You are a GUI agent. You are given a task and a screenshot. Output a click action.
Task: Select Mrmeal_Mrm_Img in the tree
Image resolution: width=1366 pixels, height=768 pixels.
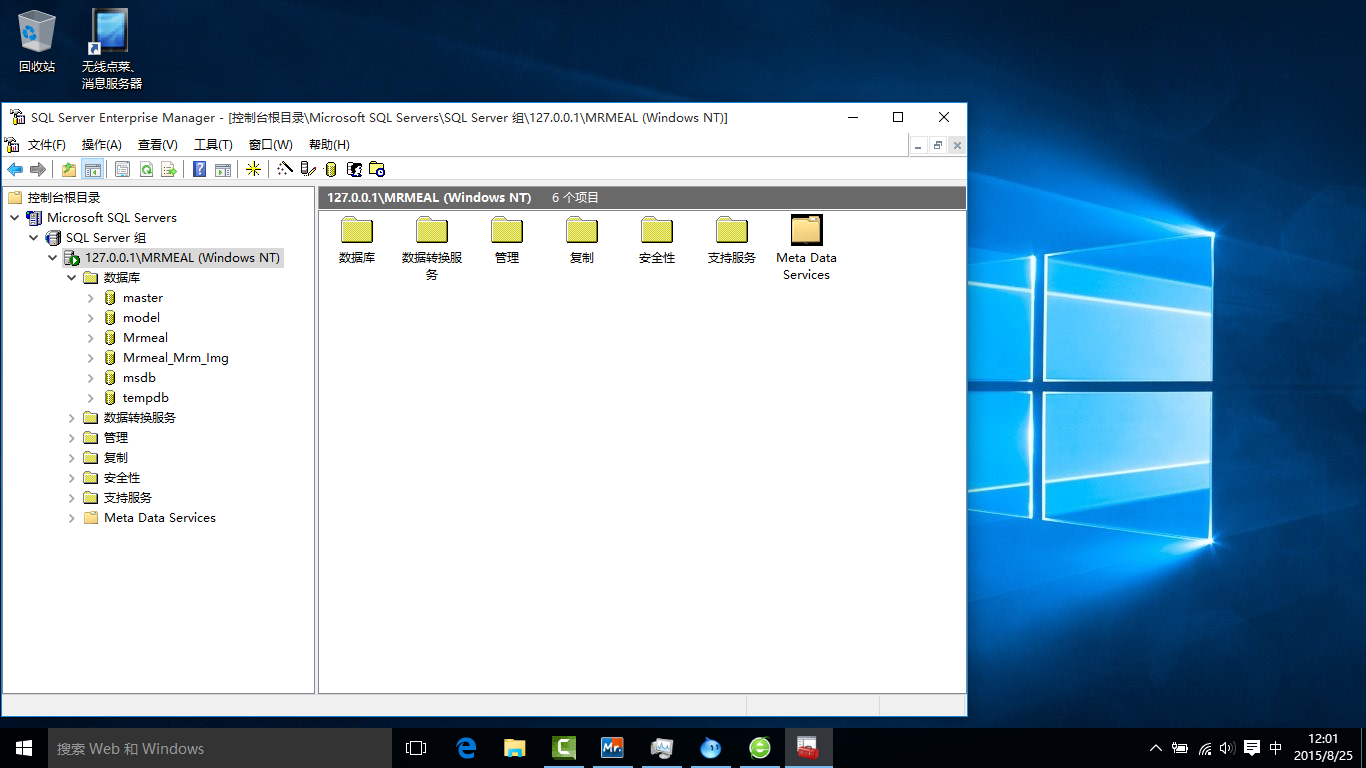click(x=175, y=358)
